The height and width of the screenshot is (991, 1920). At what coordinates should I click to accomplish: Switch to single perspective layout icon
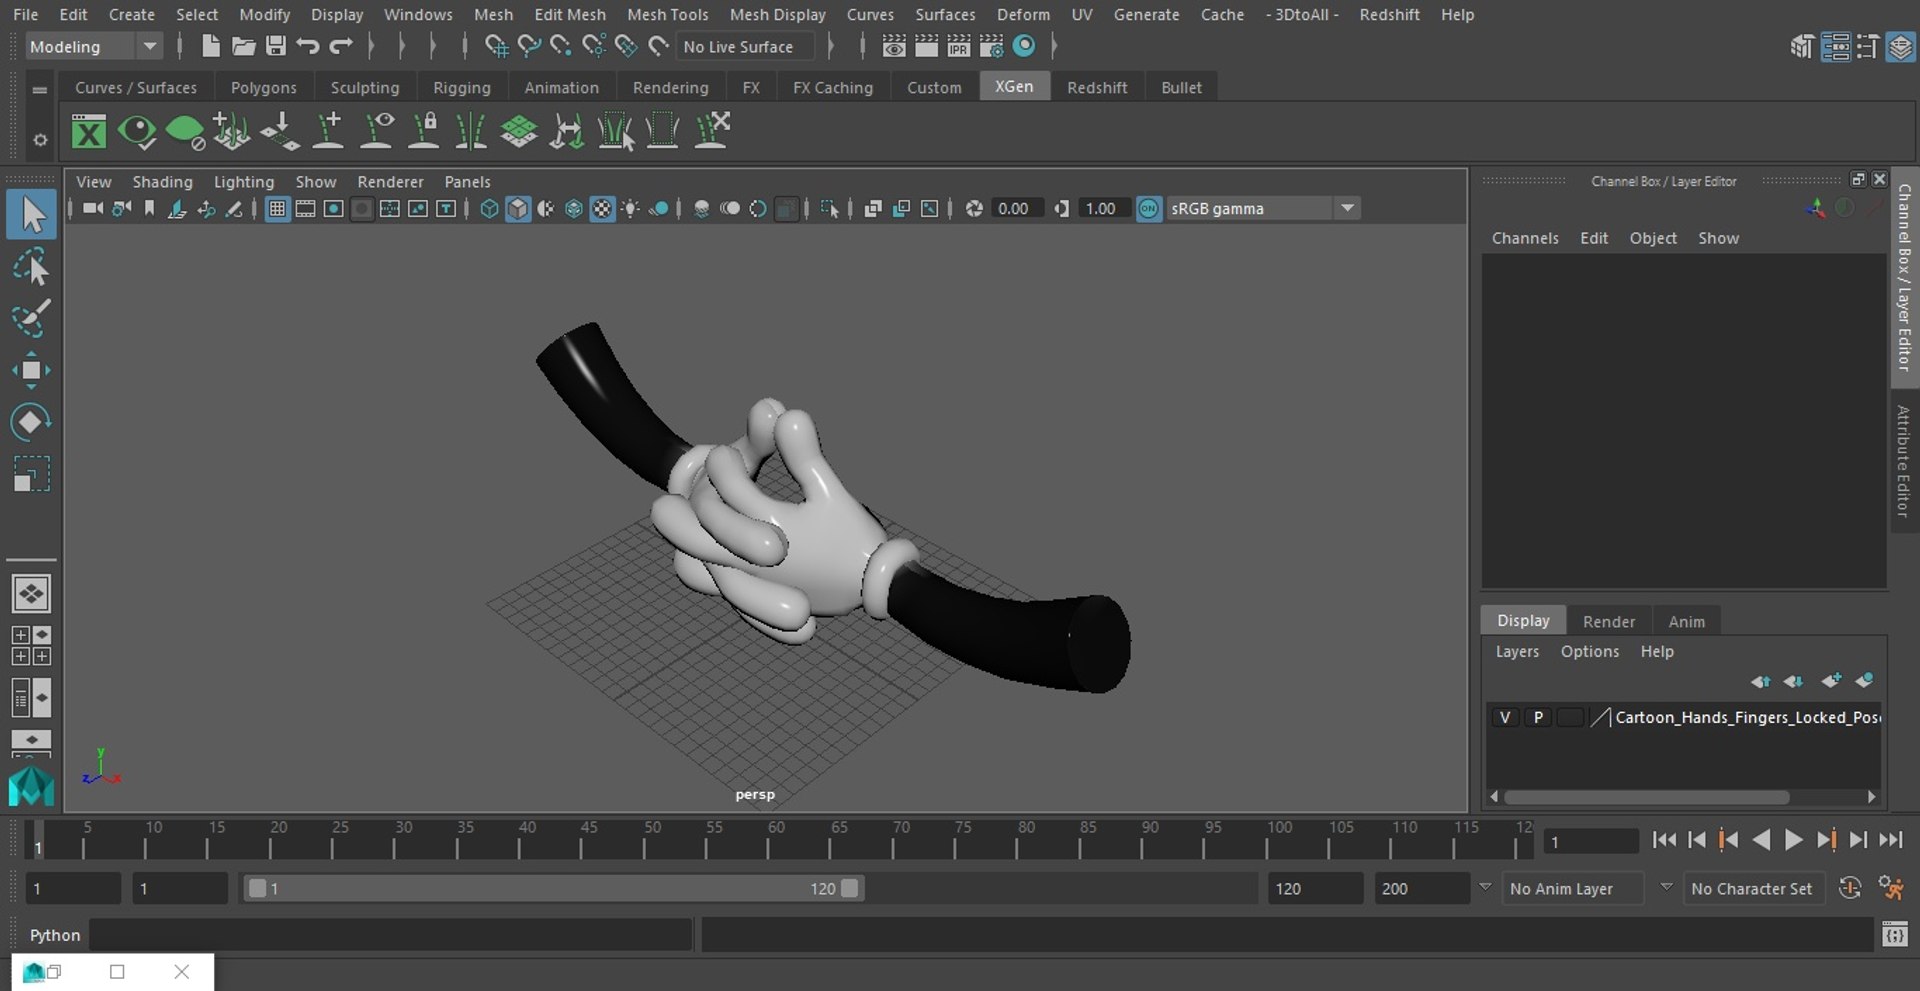tap(31, 594)
